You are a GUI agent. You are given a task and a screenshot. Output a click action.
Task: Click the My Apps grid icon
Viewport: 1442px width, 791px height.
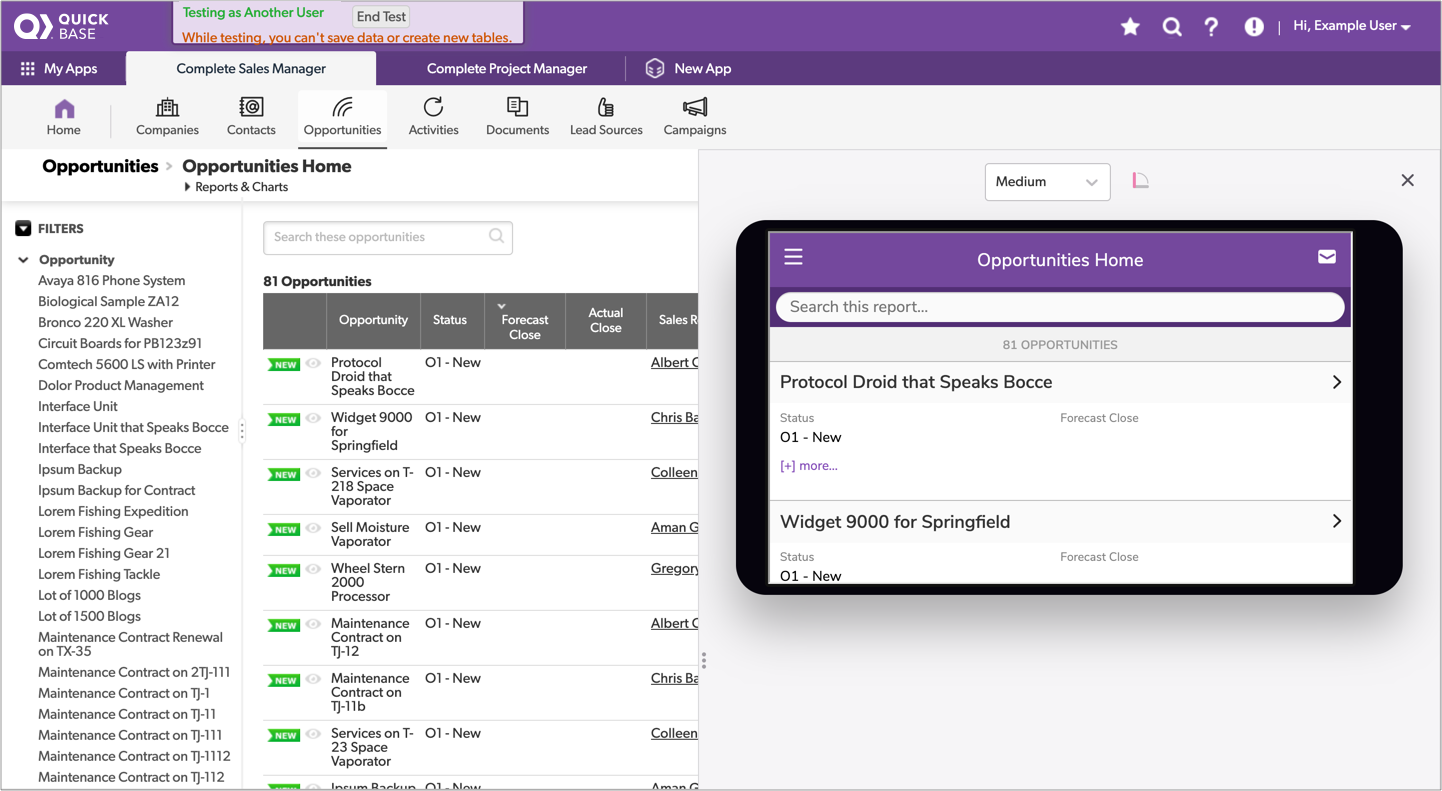click(x=27, y=69)
